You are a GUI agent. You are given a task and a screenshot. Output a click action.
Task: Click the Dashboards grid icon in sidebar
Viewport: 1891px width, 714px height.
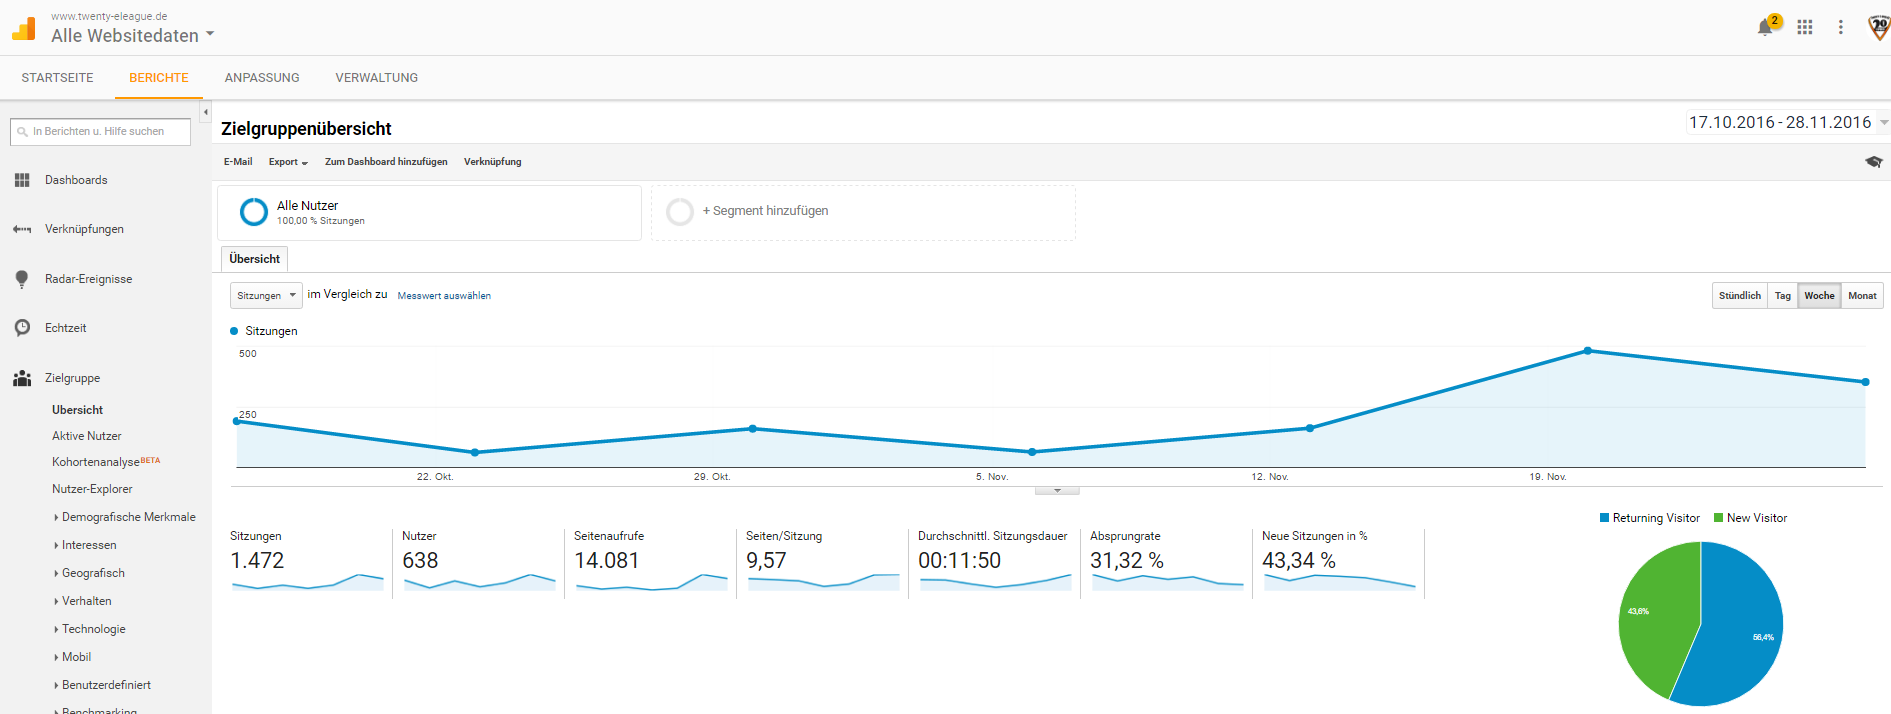(x=22, y=180)
